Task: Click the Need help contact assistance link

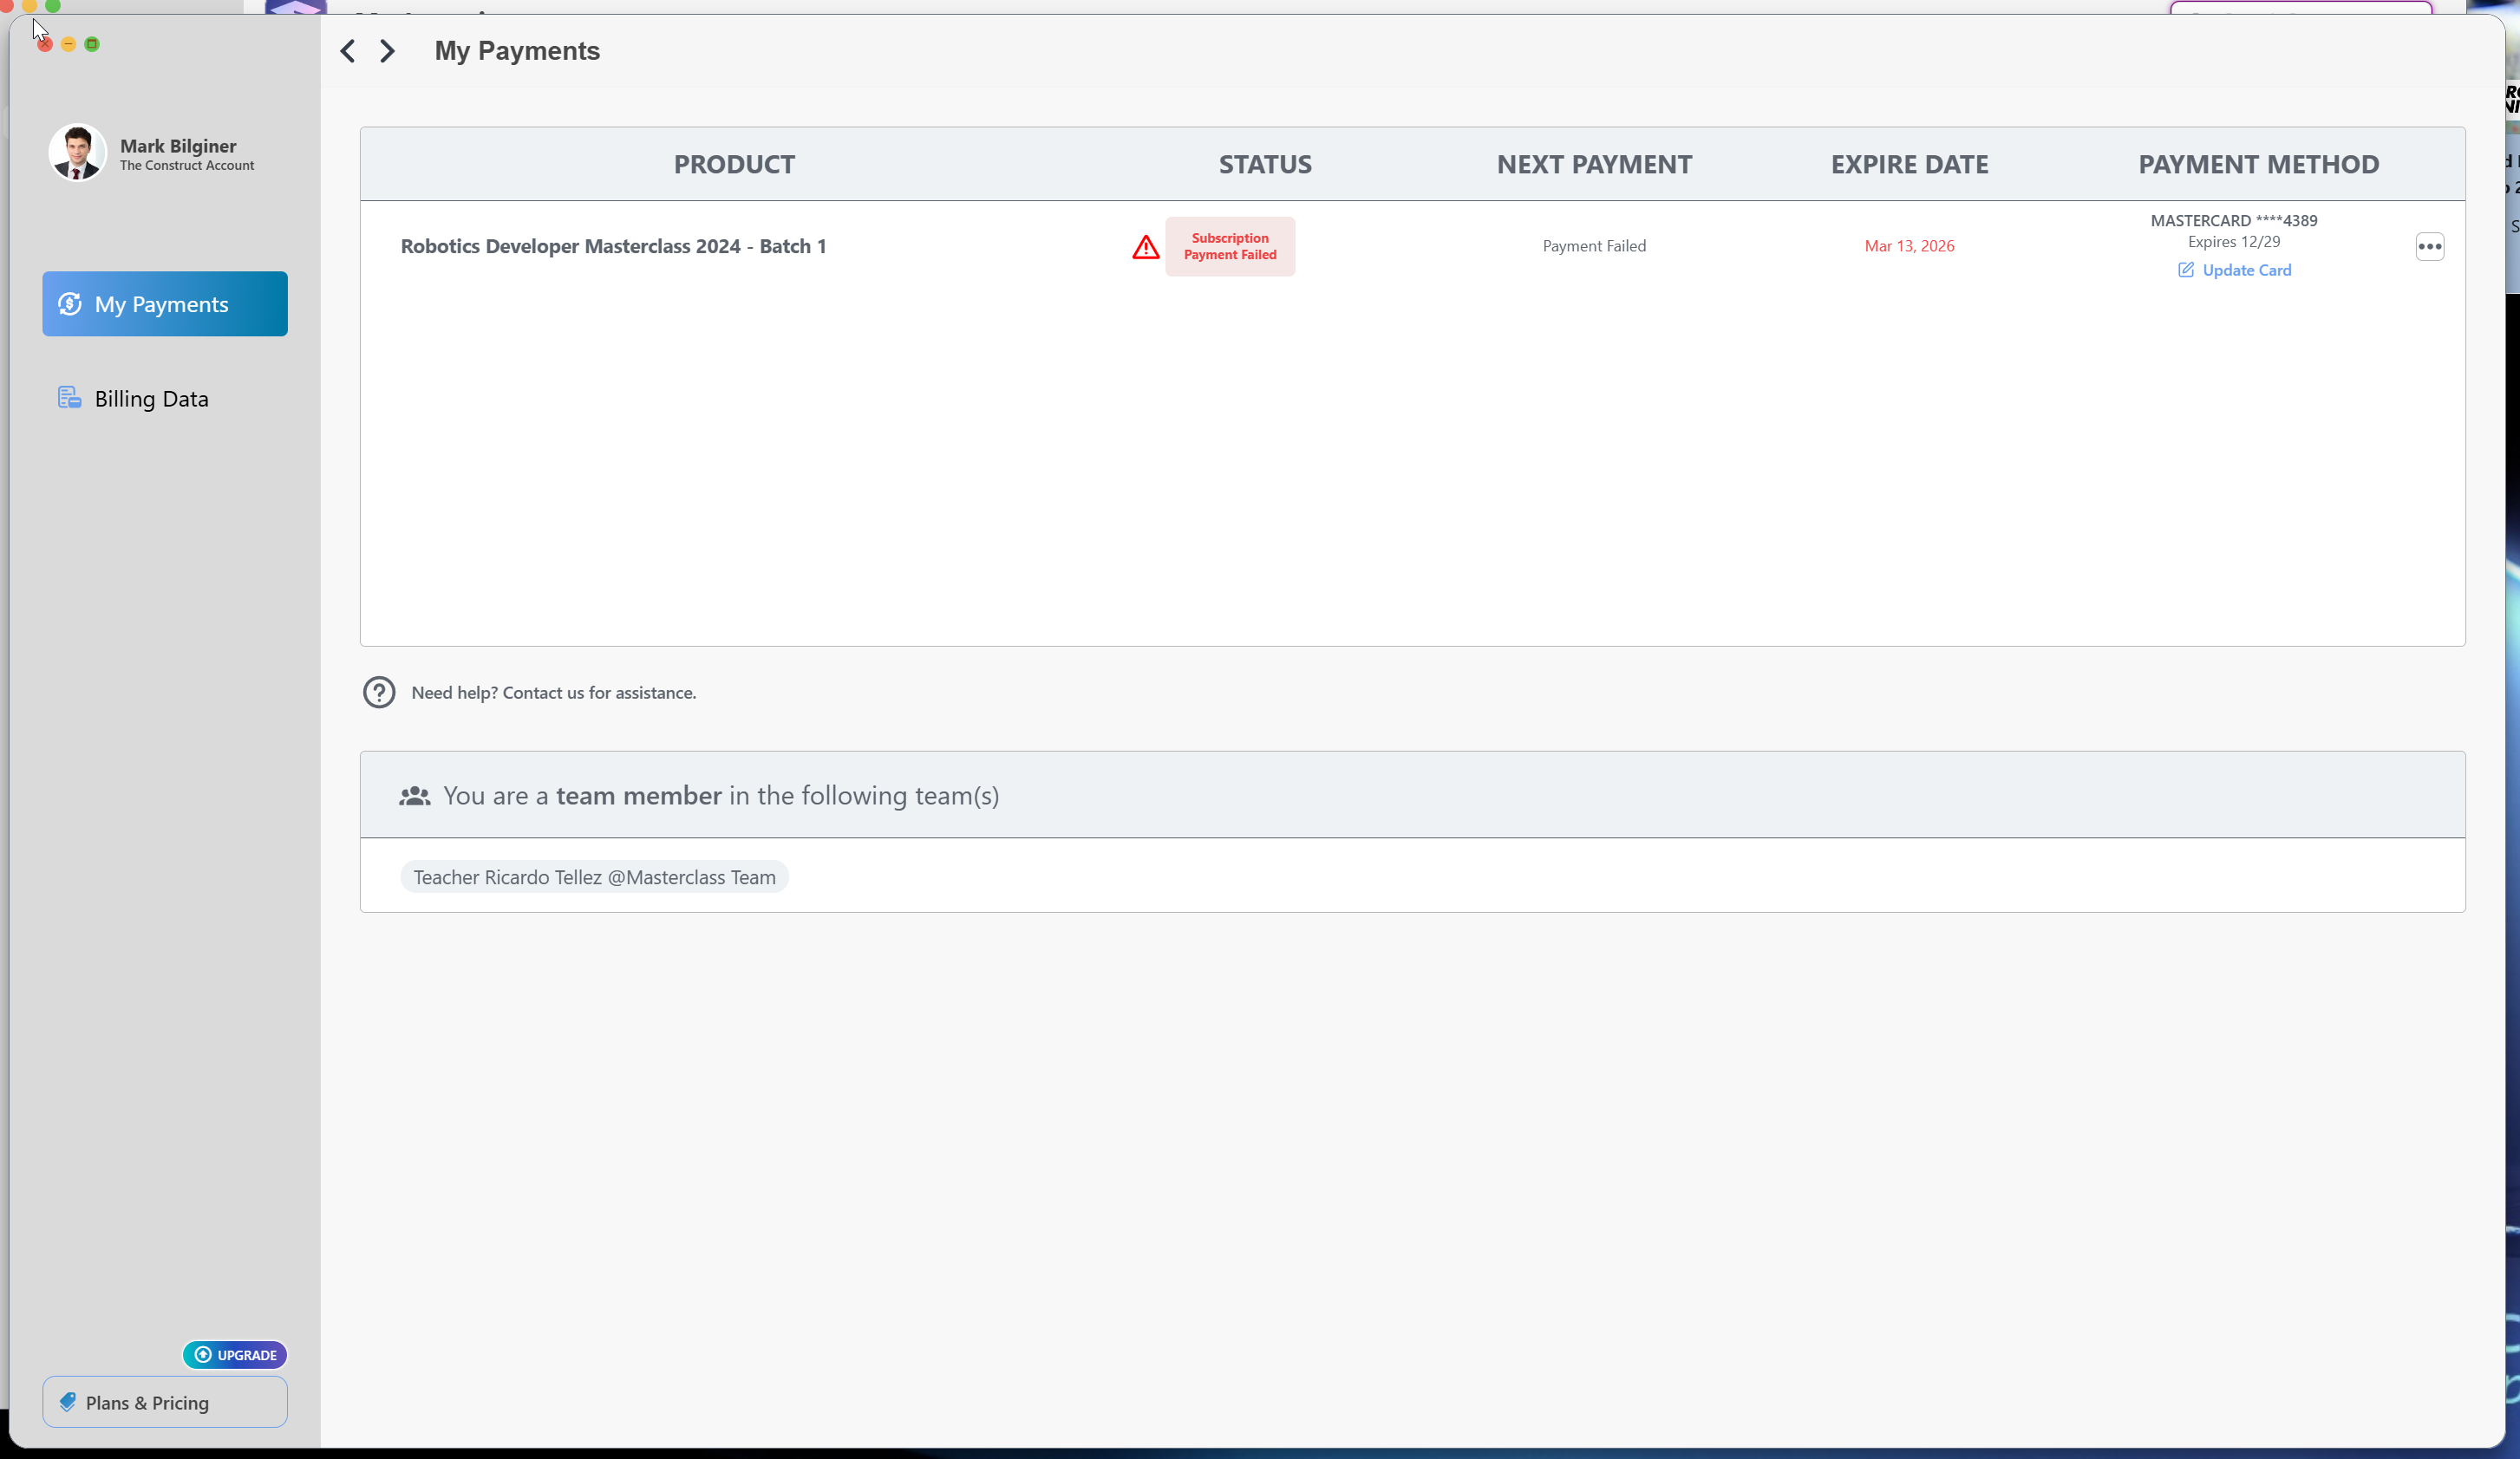Action: 553,692
